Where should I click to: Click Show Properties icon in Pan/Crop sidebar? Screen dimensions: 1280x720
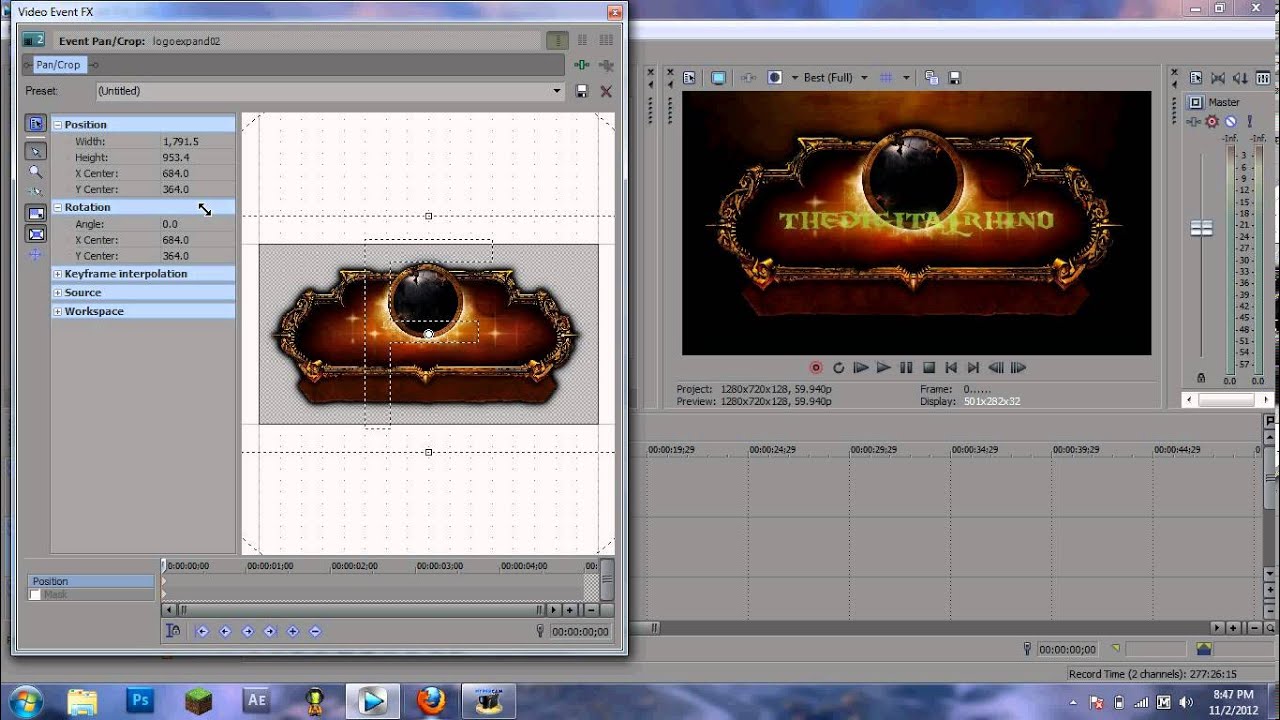[x=36, y=124]
